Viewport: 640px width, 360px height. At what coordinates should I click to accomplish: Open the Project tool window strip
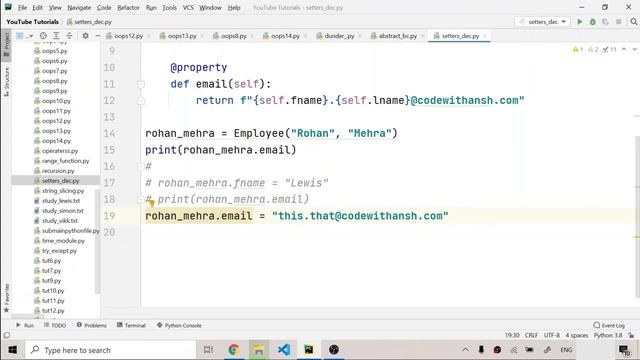tap(7, 44)
